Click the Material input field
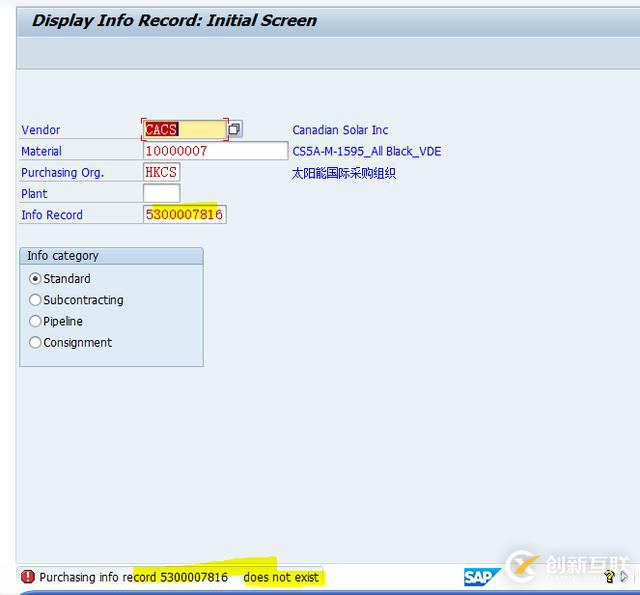 tap(216, 151)
